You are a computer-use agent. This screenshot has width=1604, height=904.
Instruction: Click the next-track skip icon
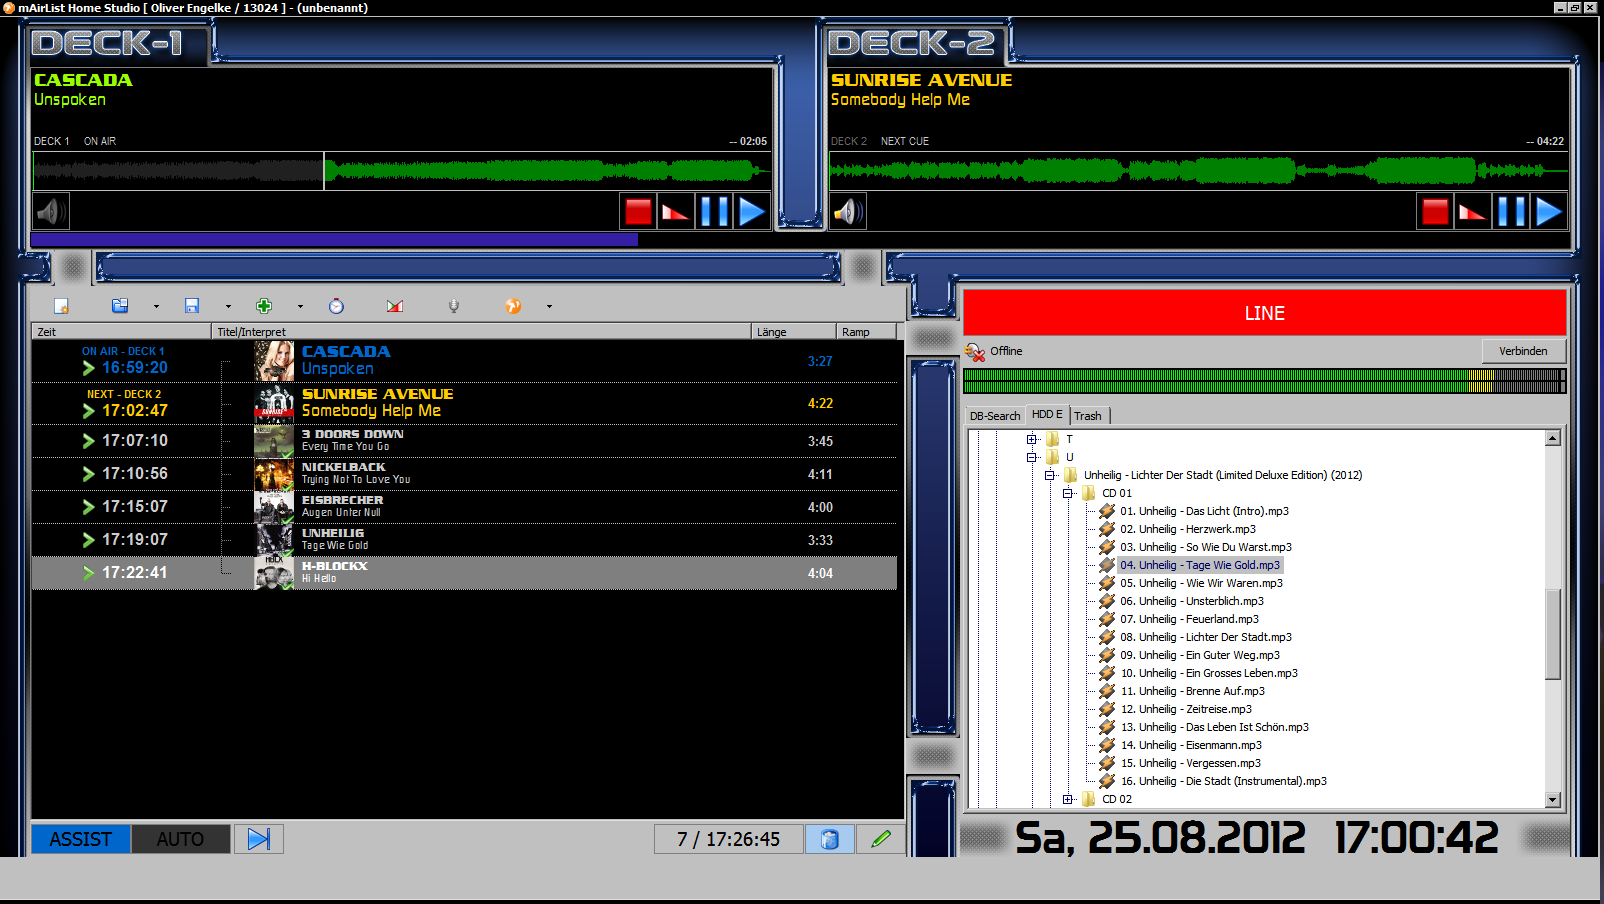pos(259,839)
